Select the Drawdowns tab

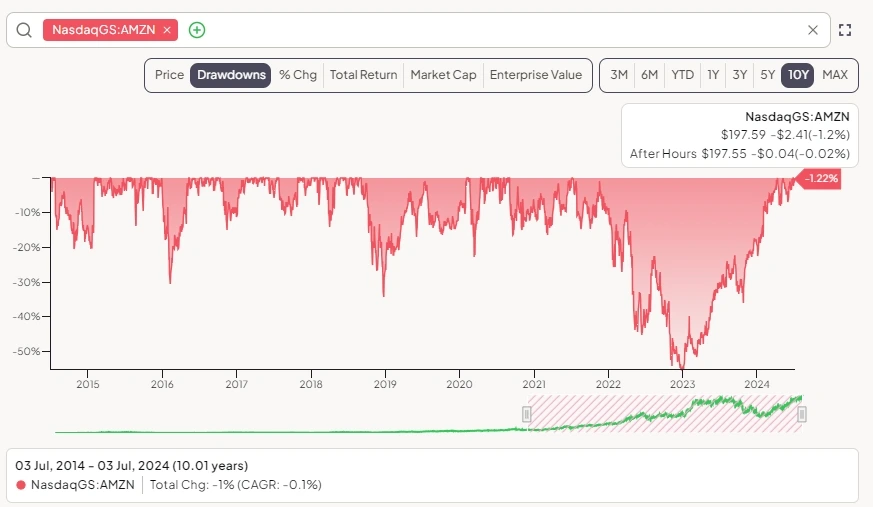(231, 75)
